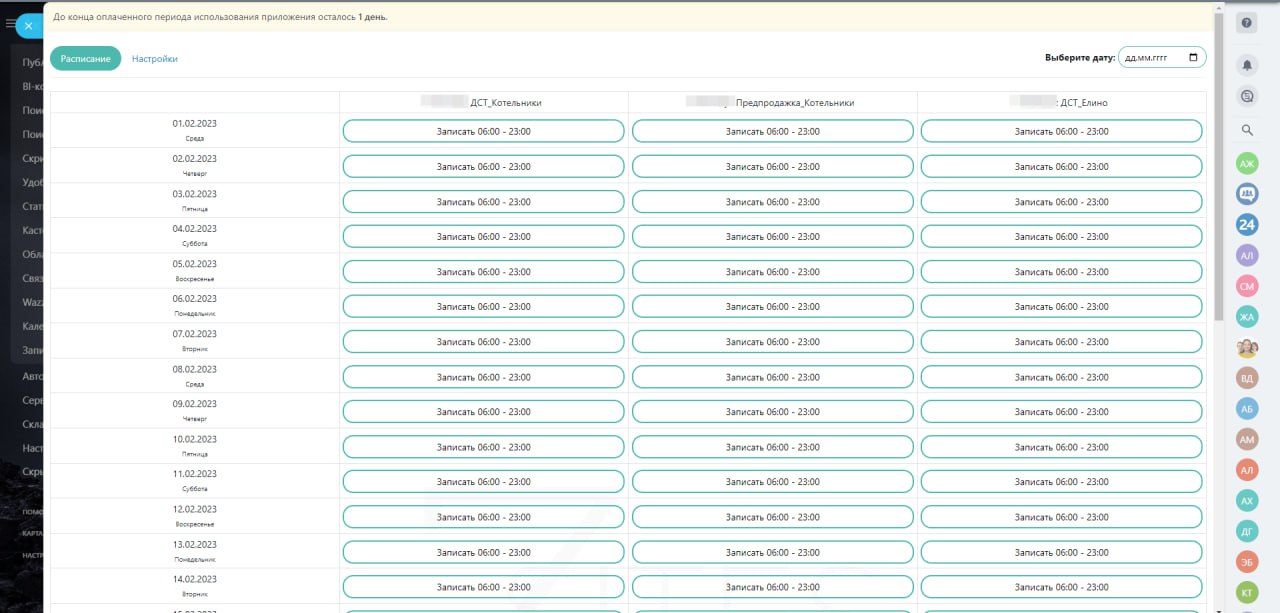Book 05.02.2023 slot for Предпродажка_Котельники

click(x=772, y=272)
